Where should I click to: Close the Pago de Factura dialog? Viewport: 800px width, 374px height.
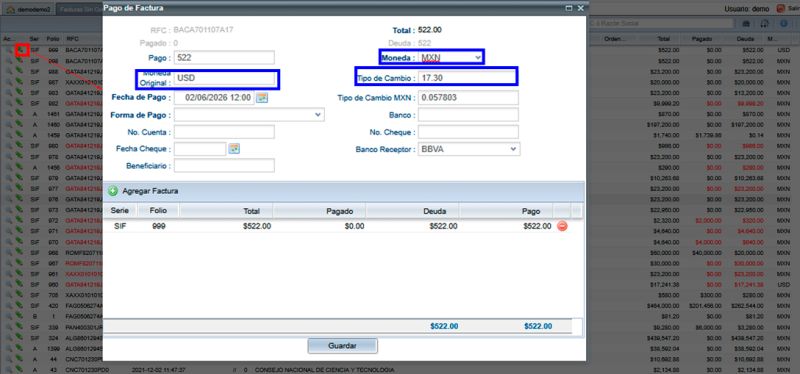tap(581, 8)
